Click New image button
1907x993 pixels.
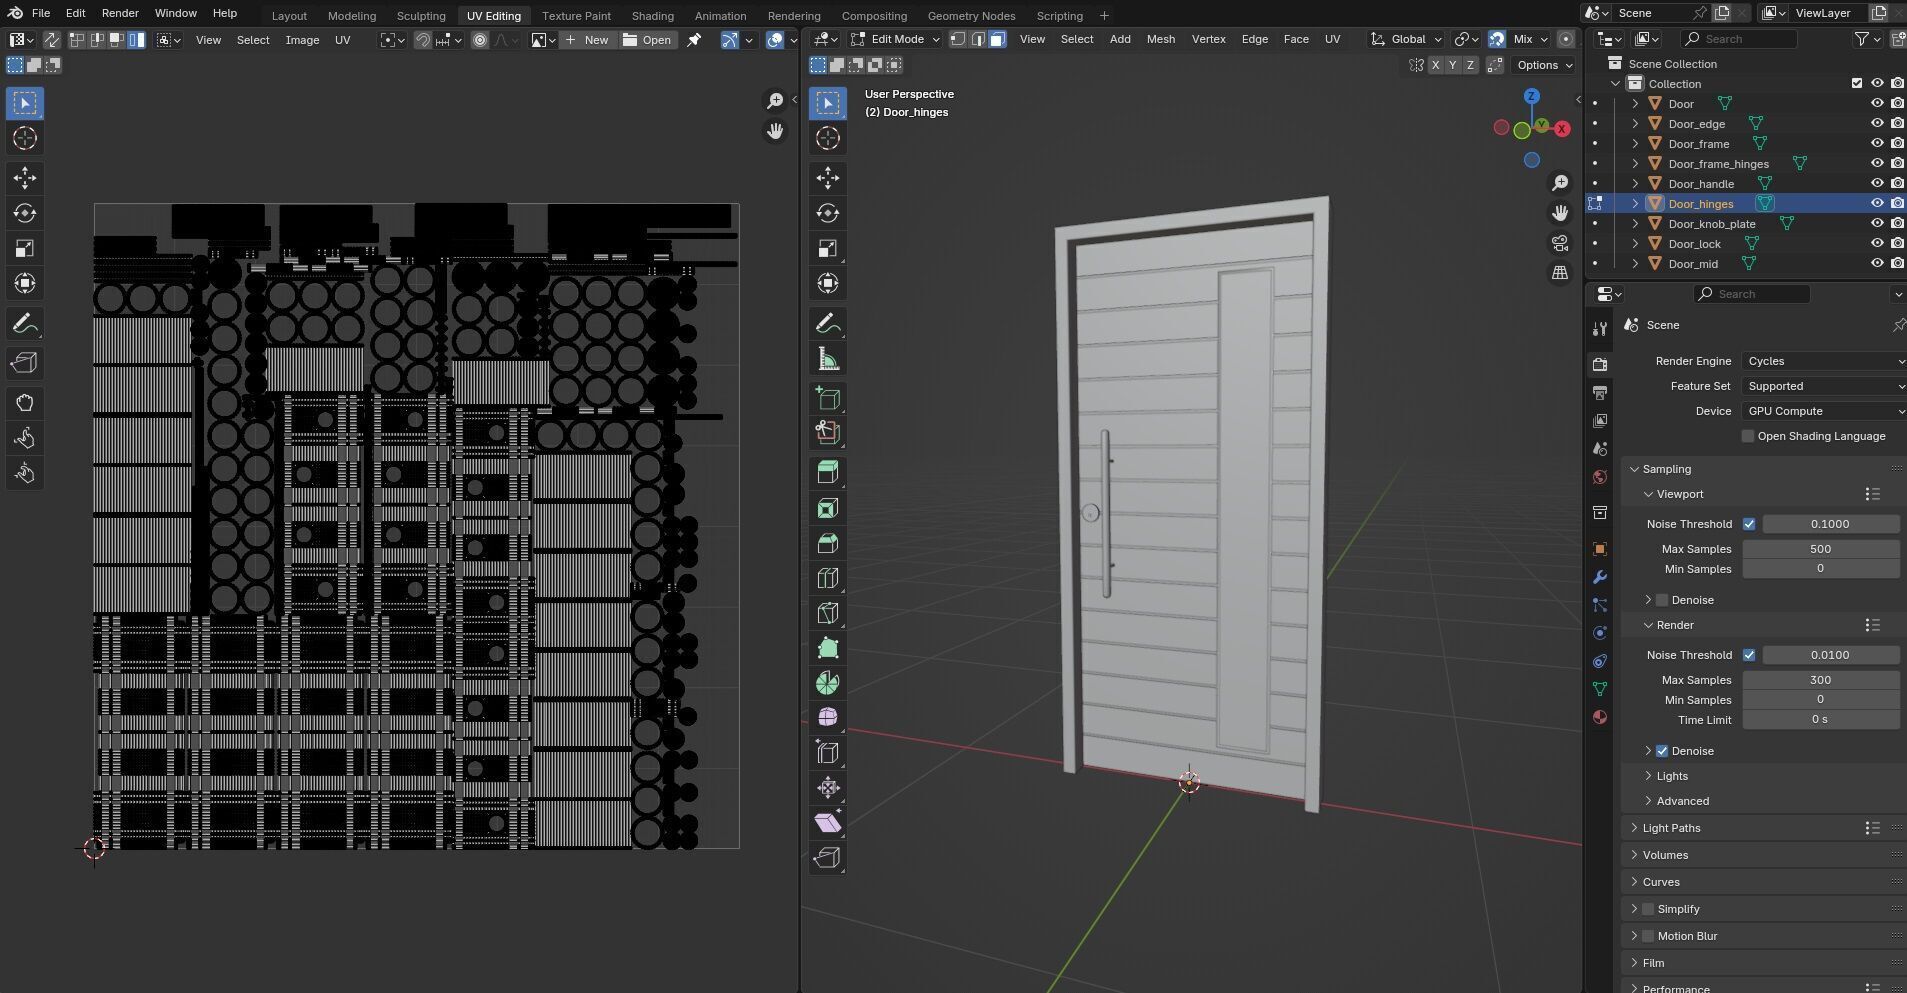pos(587,40)
